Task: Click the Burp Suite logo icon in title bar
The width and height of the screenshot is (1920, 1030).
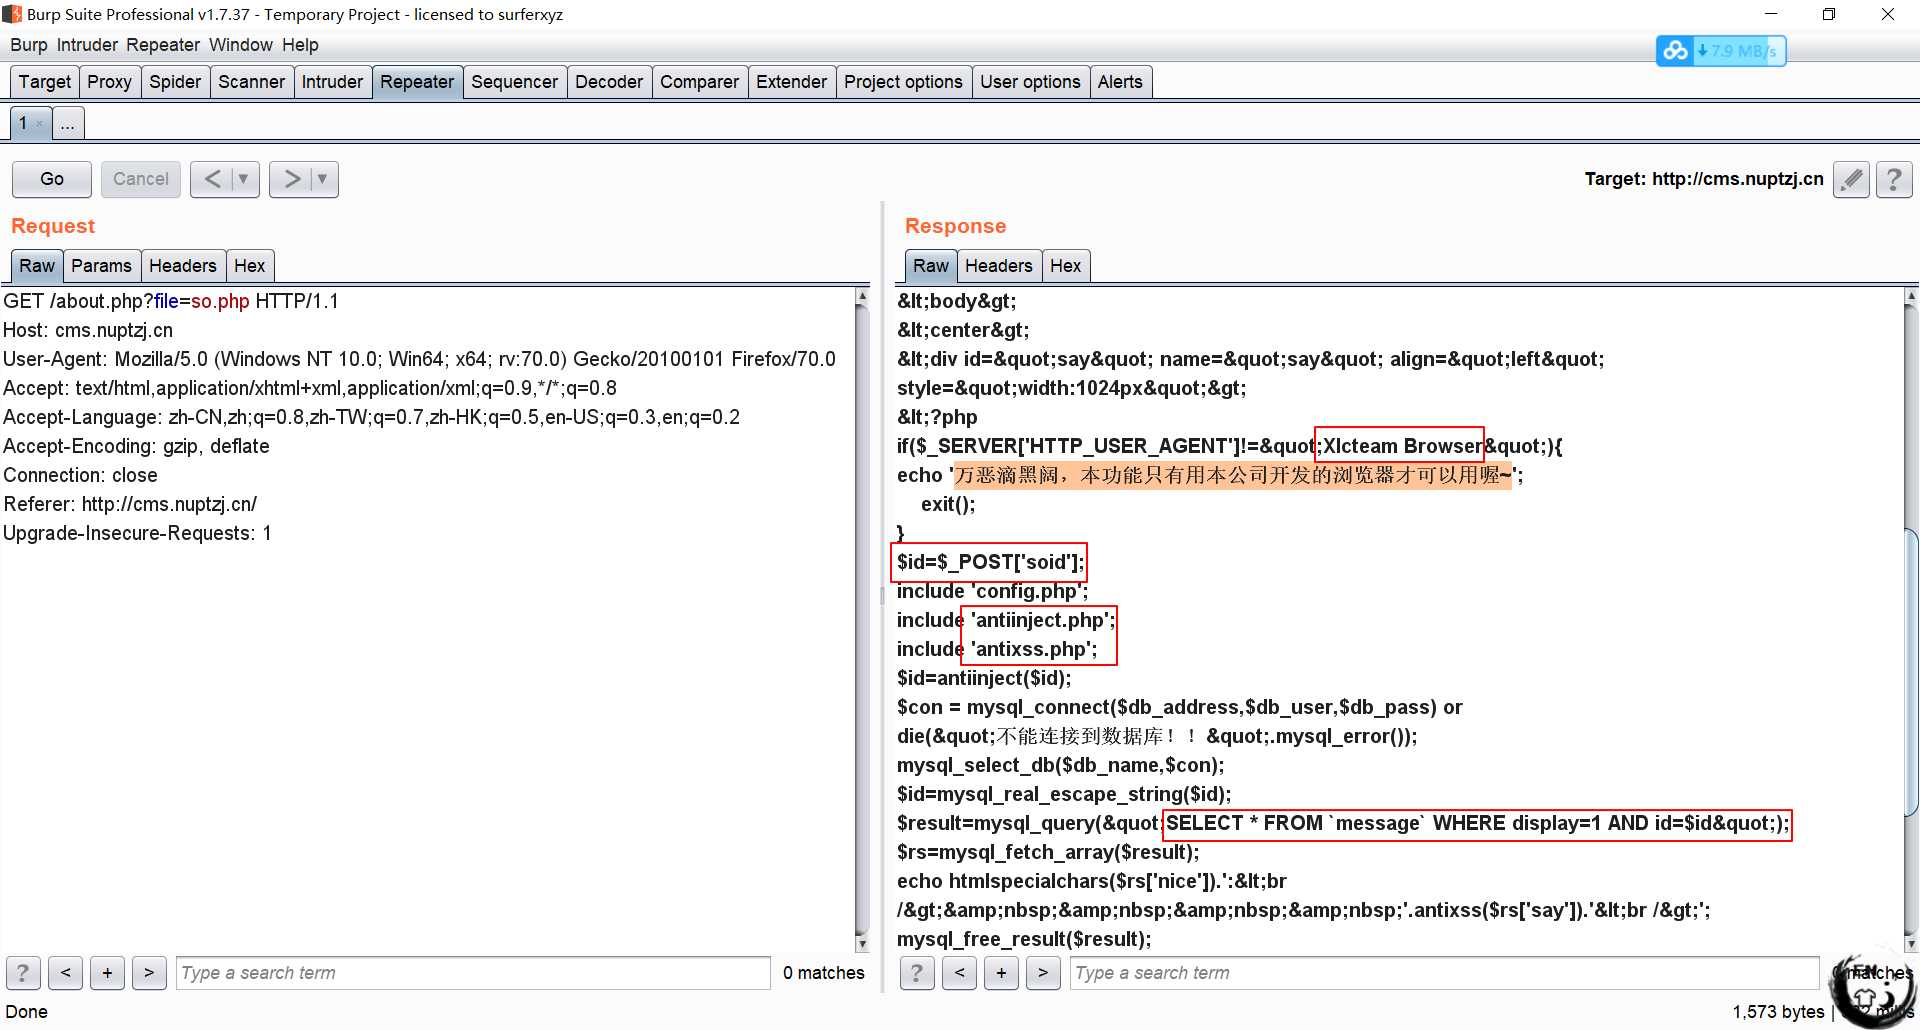Action: coord(12,14)
